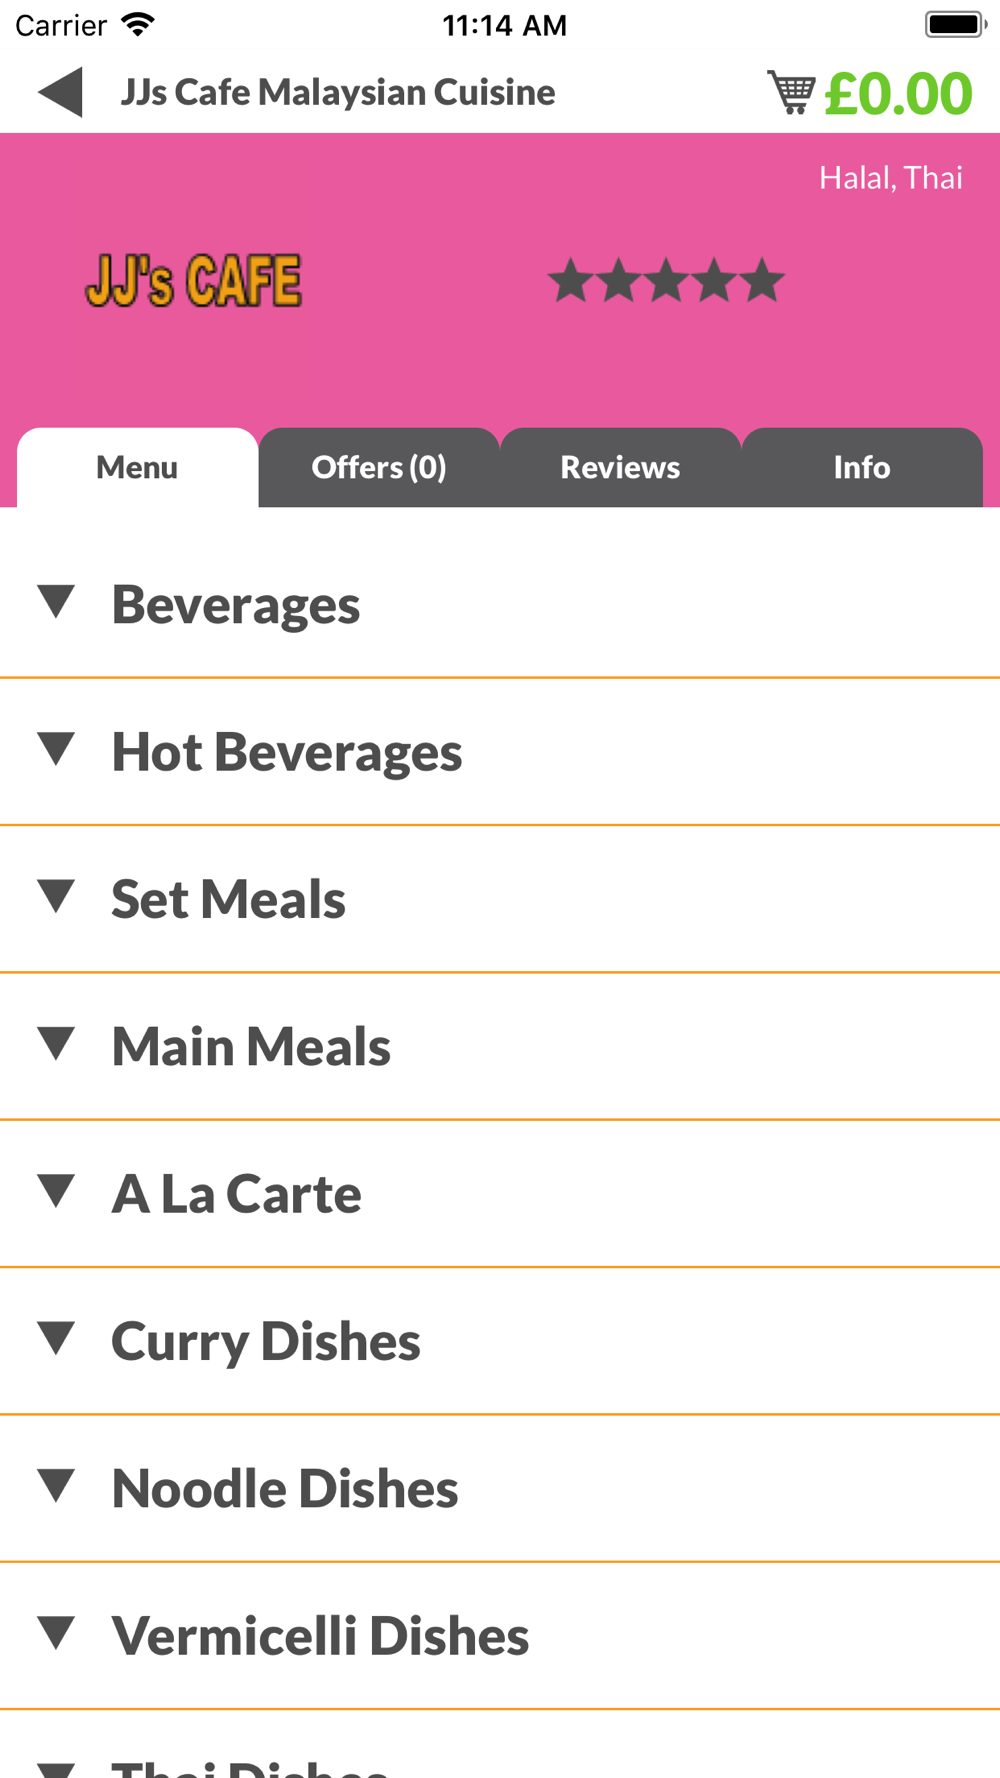Open the shopping cart icon
The image size is (1000, 1778).
(791, 92)
